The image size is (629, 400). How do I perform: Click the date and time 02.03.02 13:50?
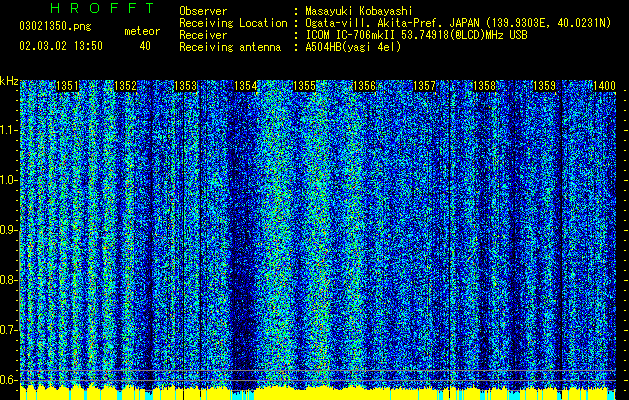(x=61, y=46)
